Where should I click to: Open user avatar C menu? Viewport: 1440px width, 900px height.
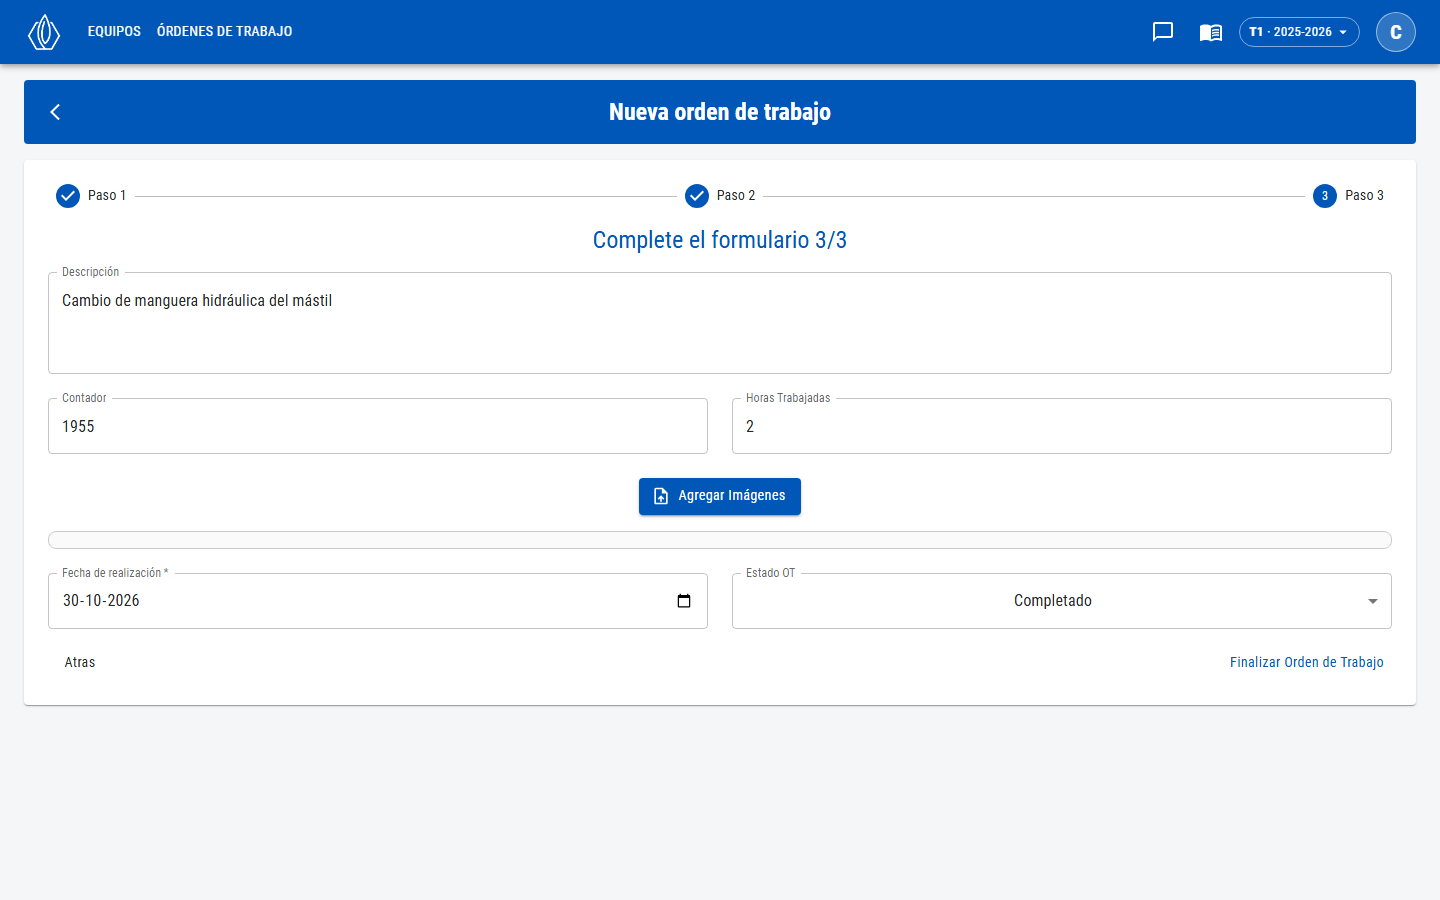point(1396,32)
